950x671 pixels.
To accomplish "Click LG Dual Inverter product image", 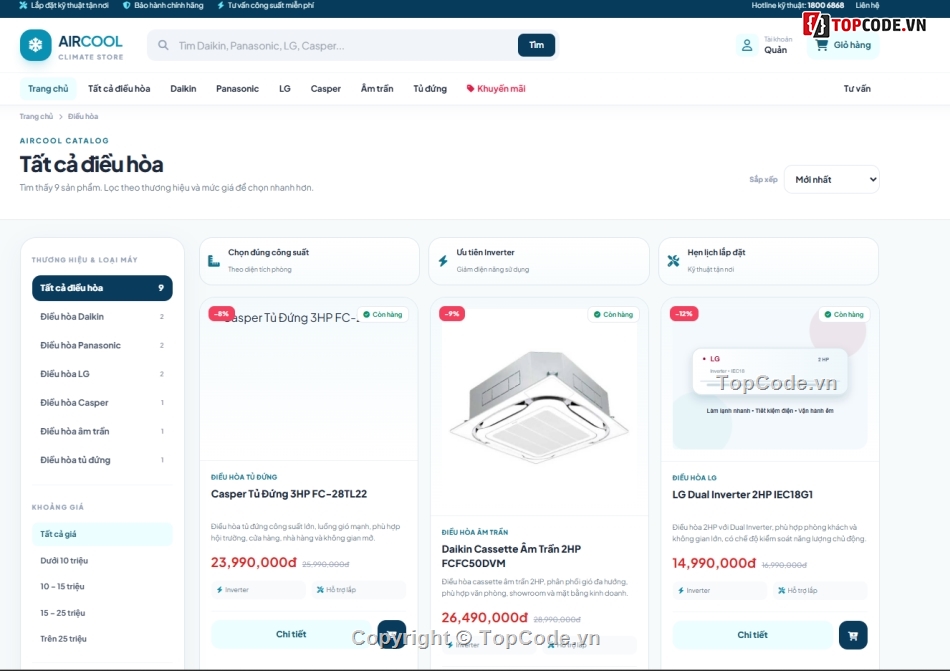I will click(770, 380).
